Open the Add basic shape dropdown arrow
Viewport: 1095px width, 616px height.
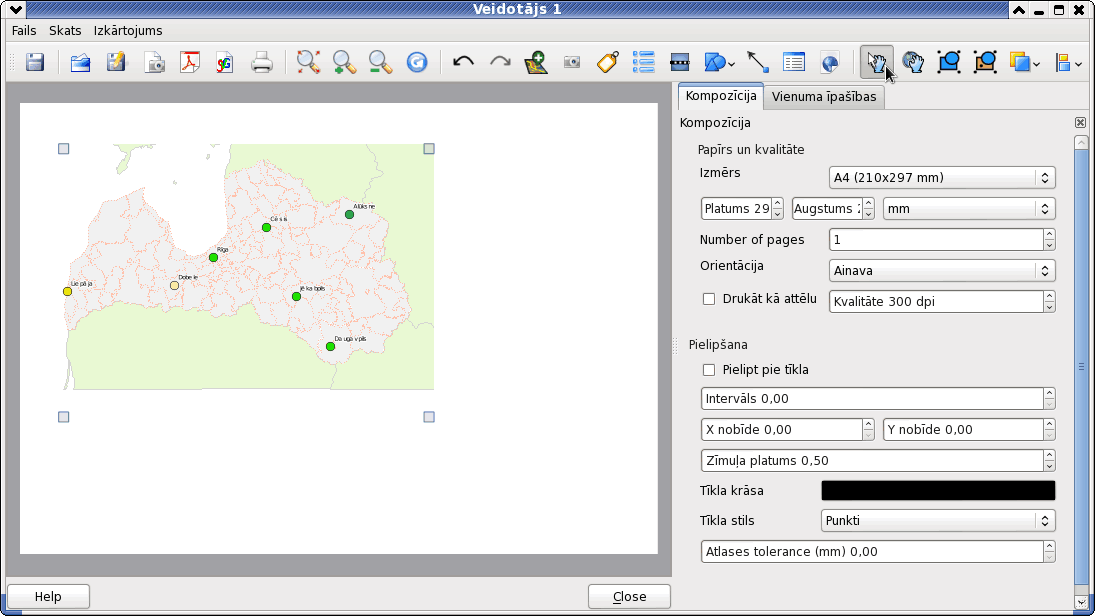731,64
